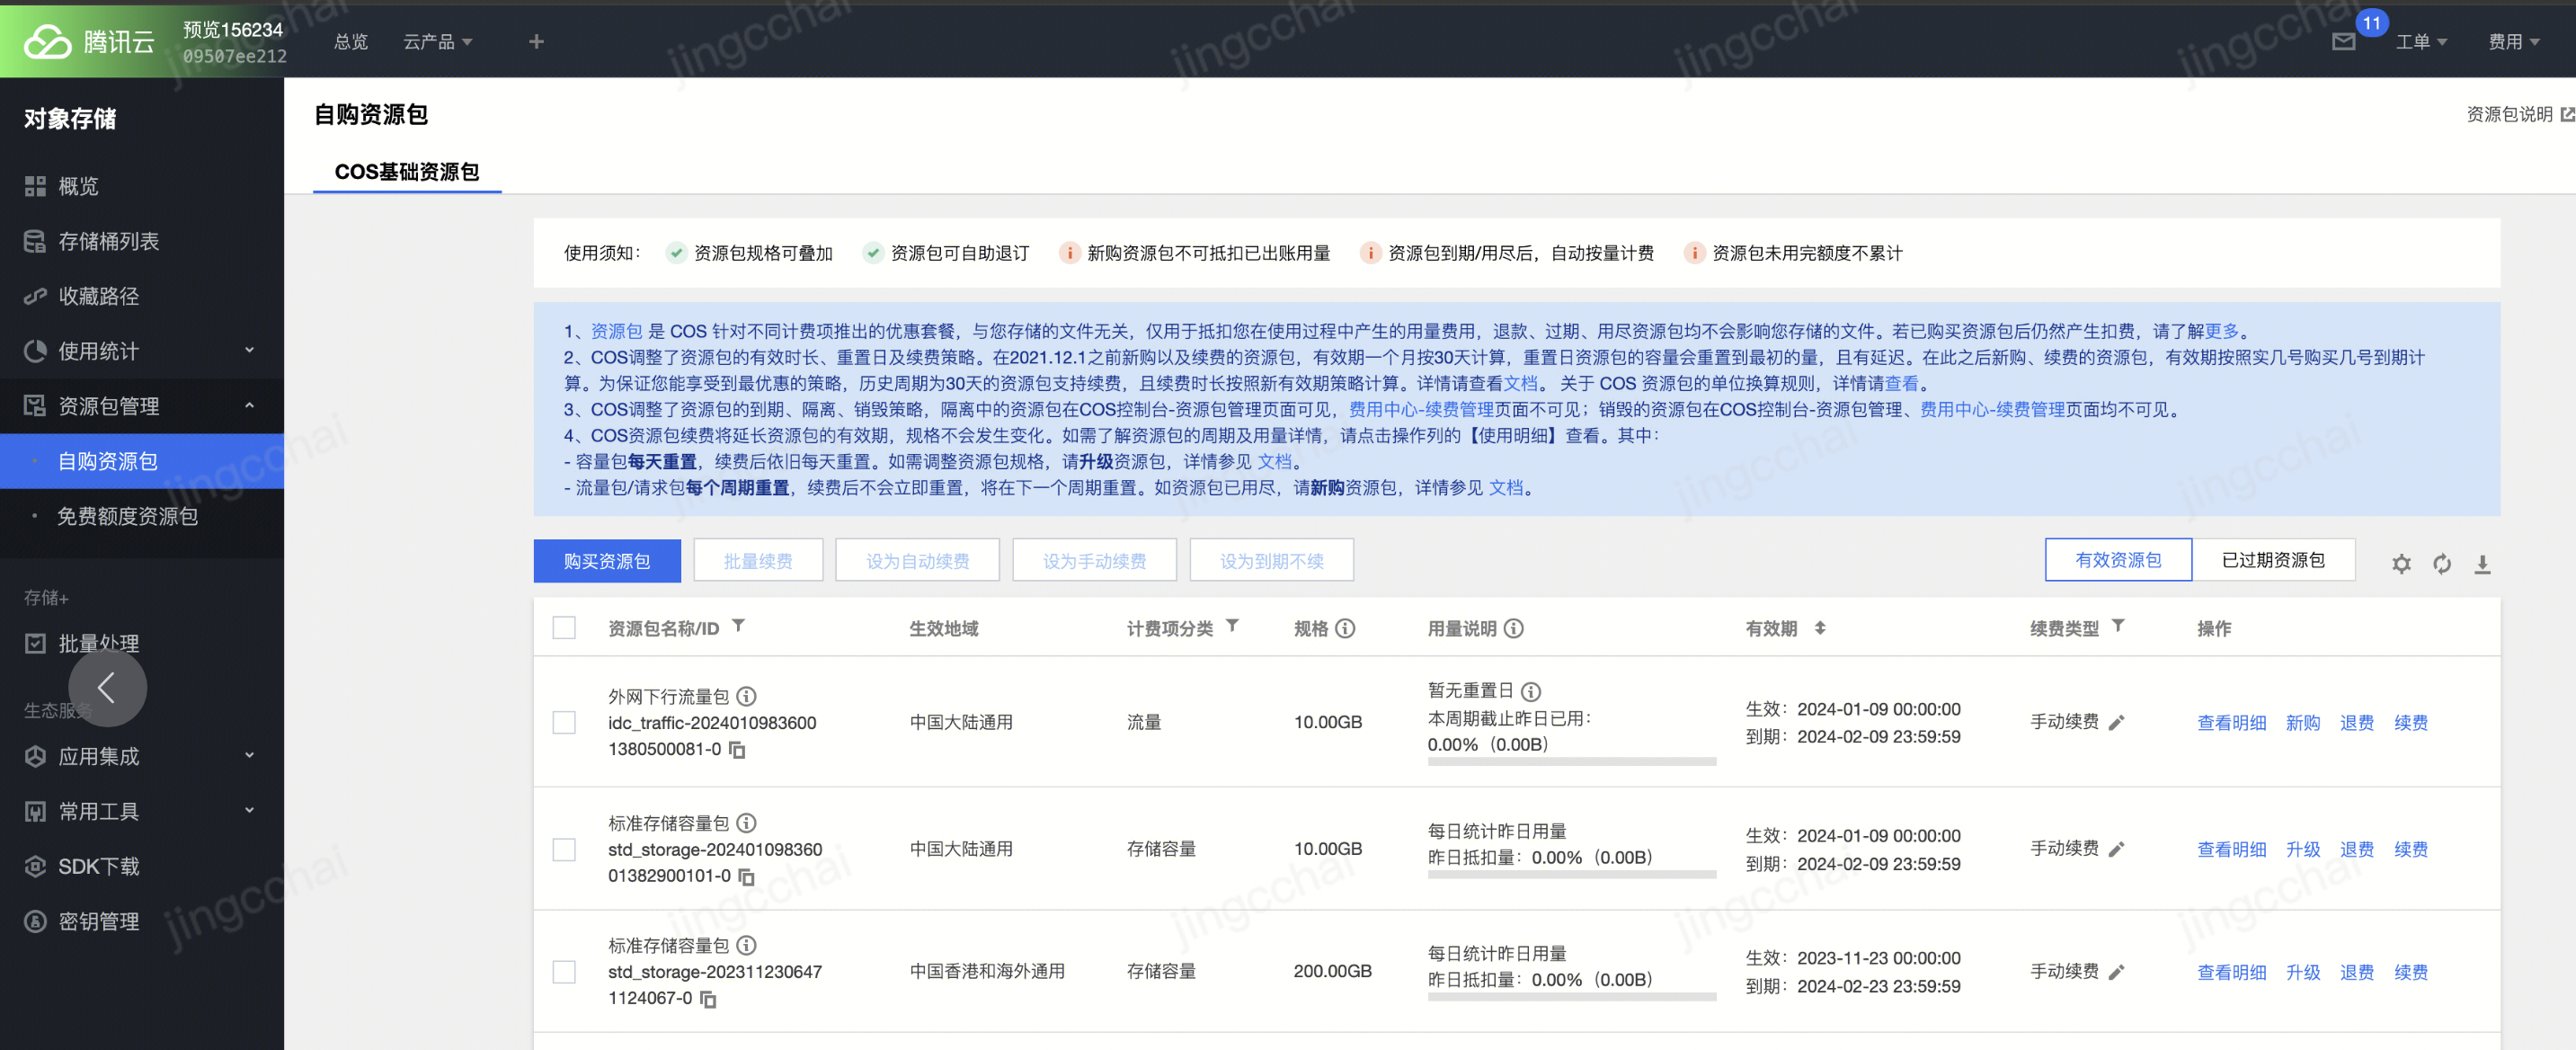Select all rows with header checkbox
Viewport: 2576px width, 1050px height.
point(564,628)
